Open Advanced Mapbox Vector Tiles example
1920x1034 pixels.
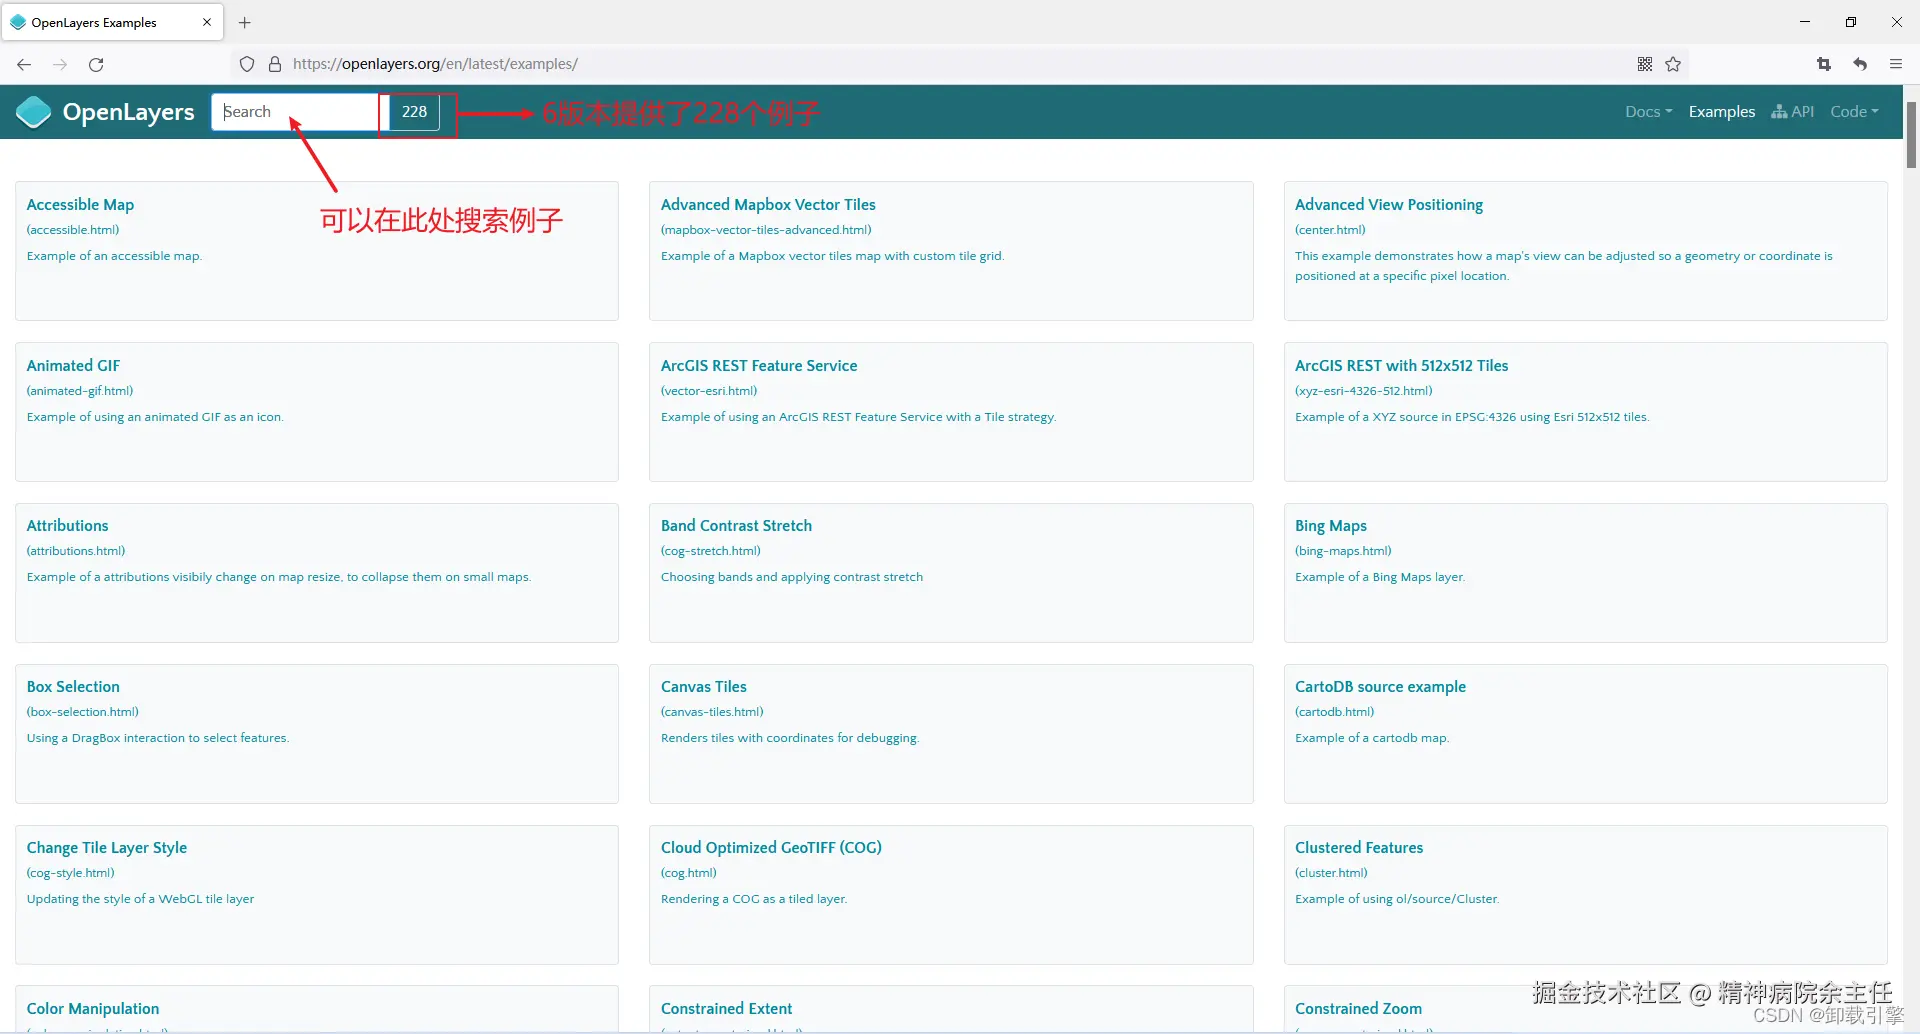768,205
